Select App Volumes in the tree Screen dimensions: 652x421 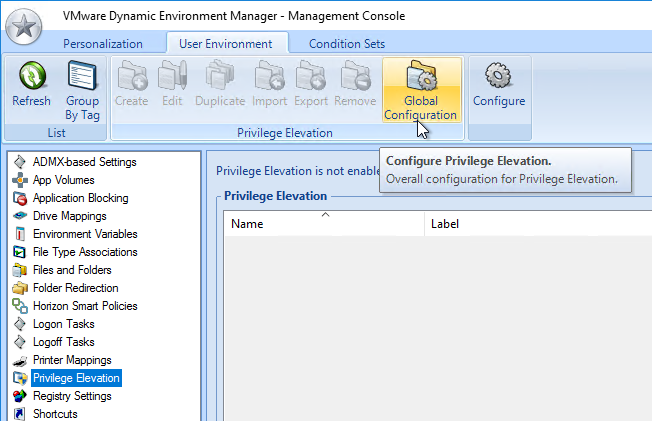point(64,180)
